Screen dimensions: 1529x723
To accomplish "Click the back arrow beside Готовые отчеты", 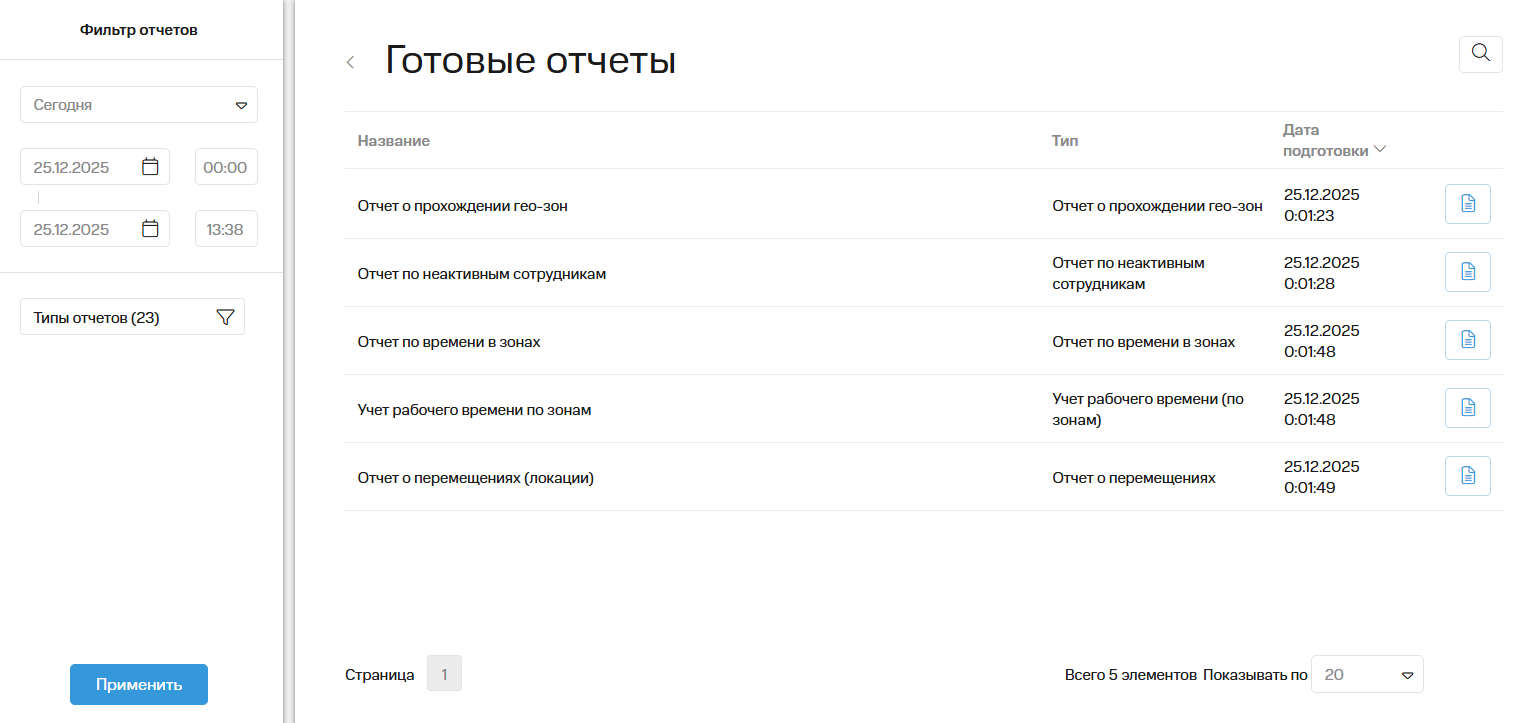I will [x=351, y=62].
